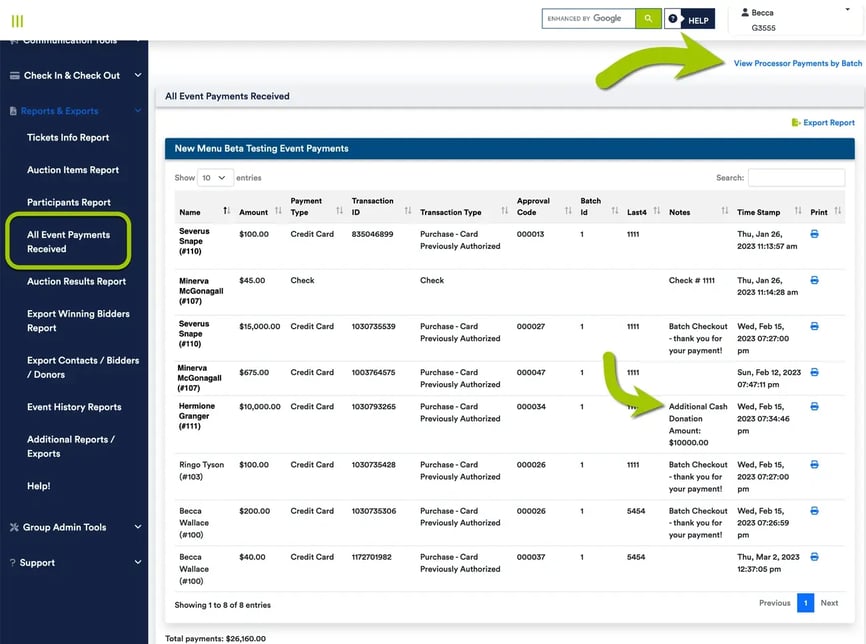Click the Export Report icon link
The height and width of the screenshot is (644, 866).
coord(822,123)
